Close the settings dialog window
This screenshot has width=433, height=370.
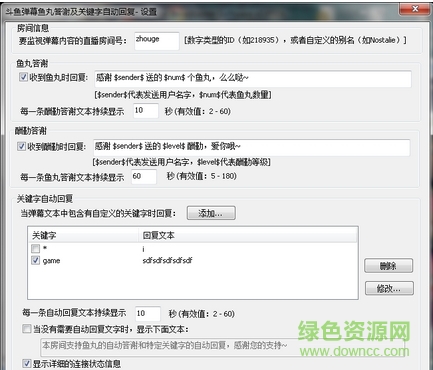[x=415, y=9]
